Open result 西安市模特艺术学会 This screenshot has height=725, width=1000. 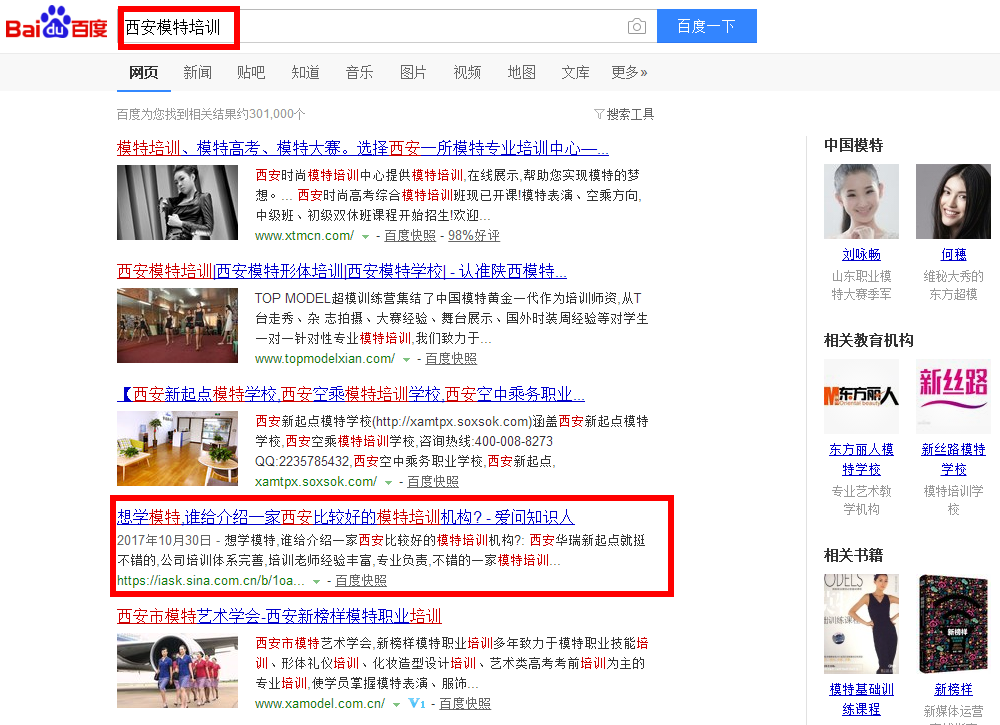(279, 616)
